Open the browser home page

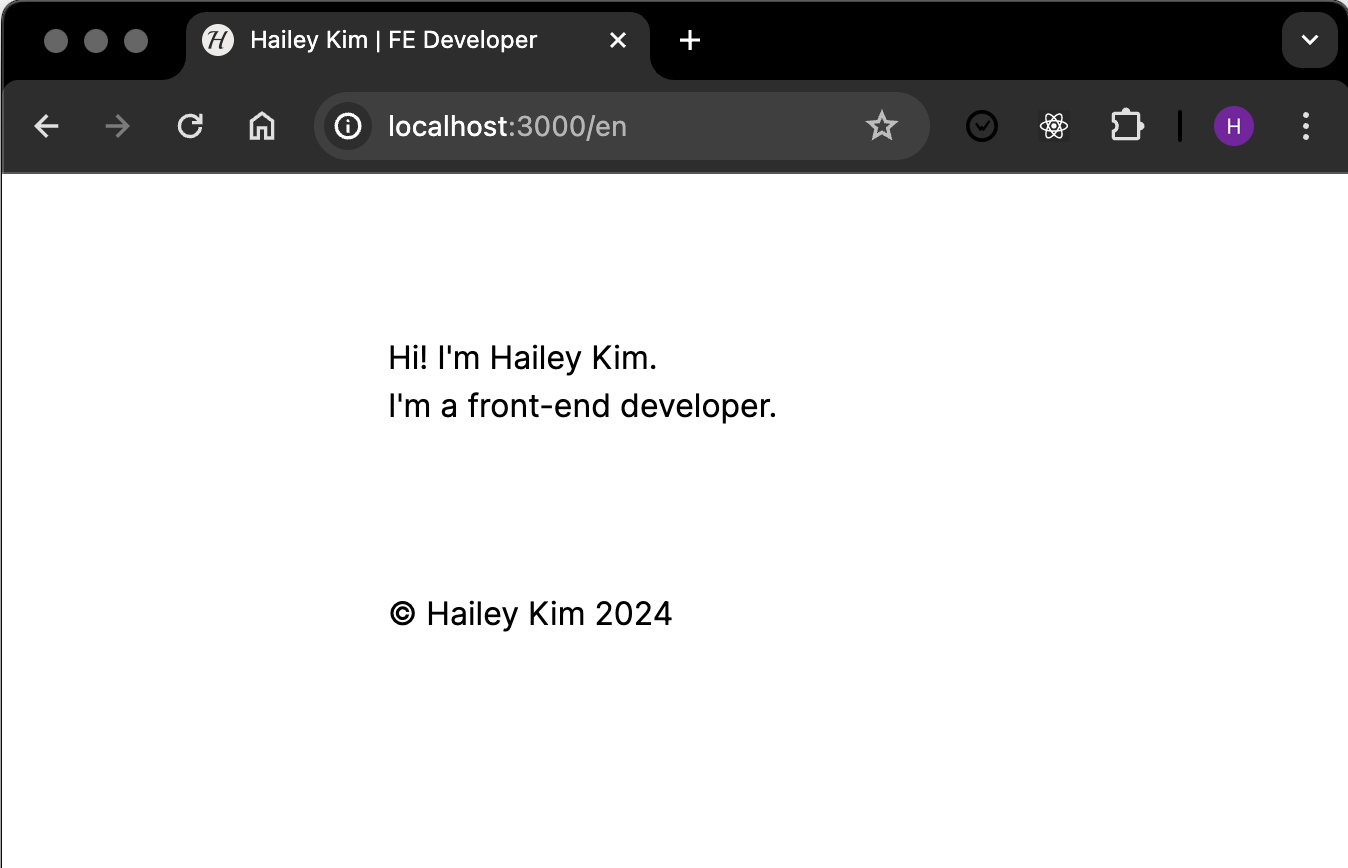pyautogui.click(x=262, y=126)
